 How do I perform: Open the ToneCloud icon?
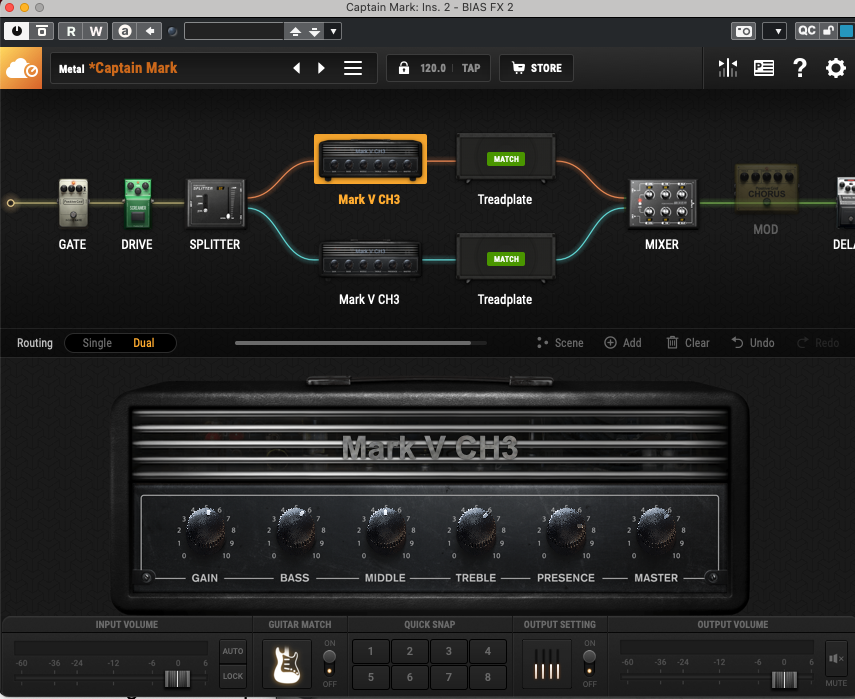coord(21,68)
